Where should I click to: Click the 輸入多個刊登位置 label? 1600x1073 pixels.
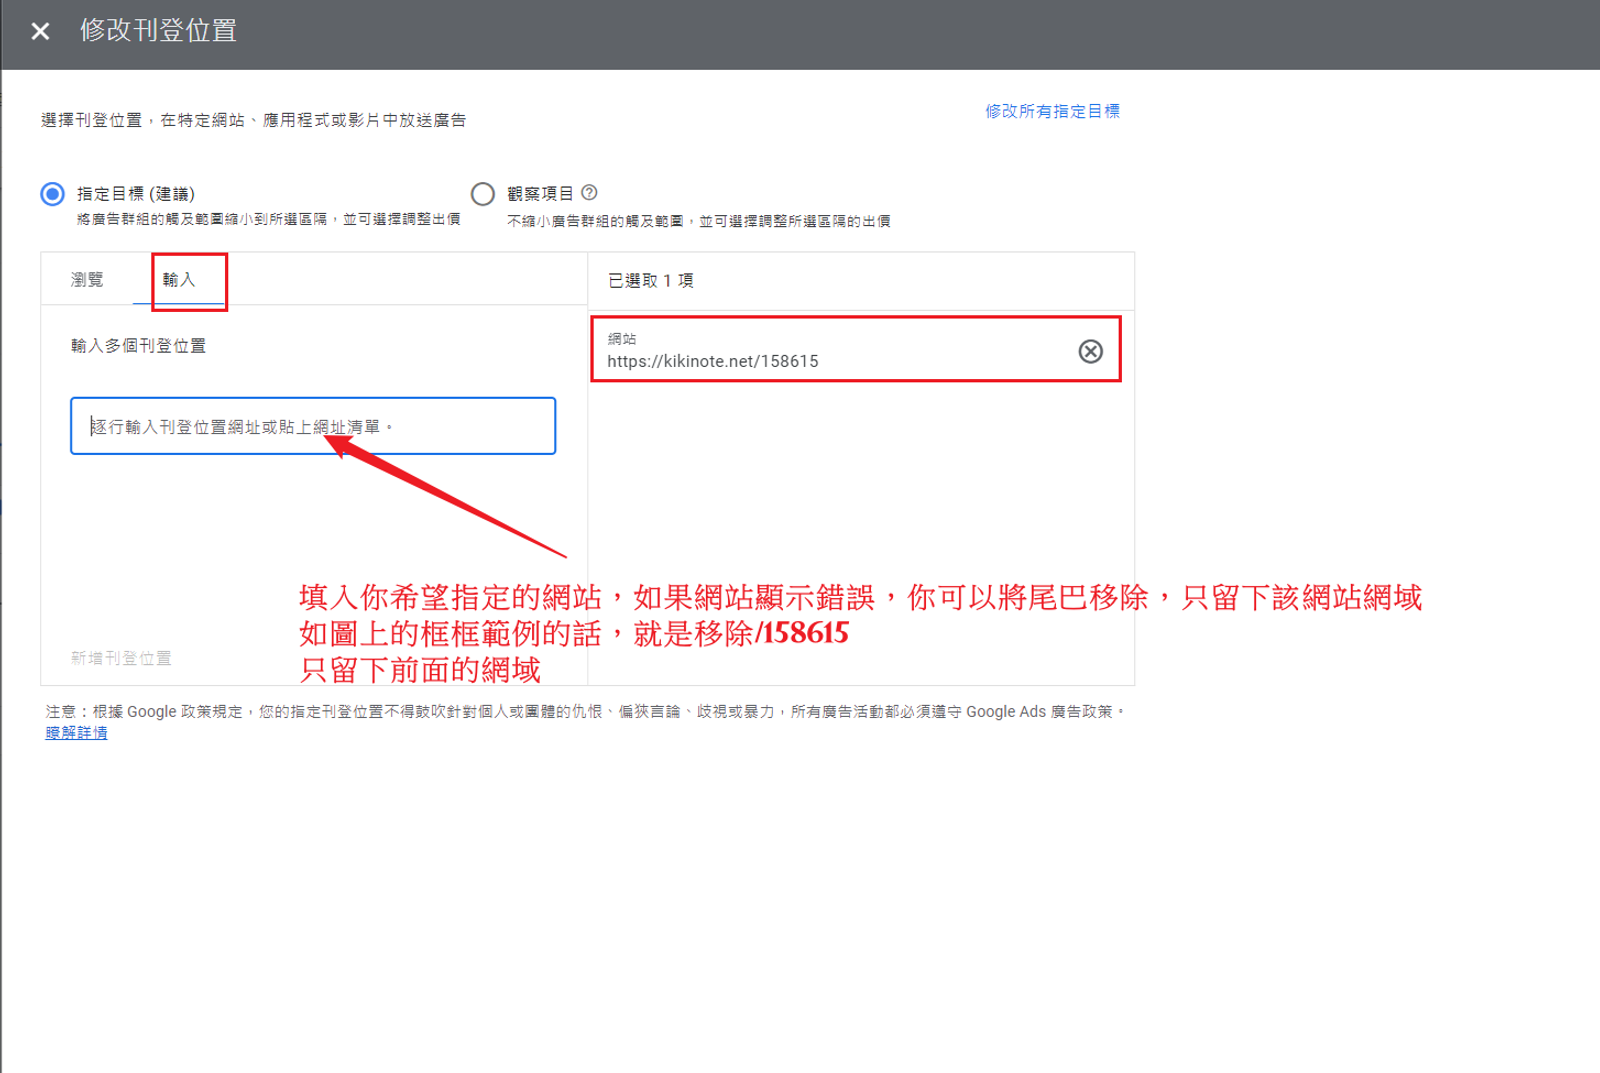pyautogui.click(x=138, y=346)
